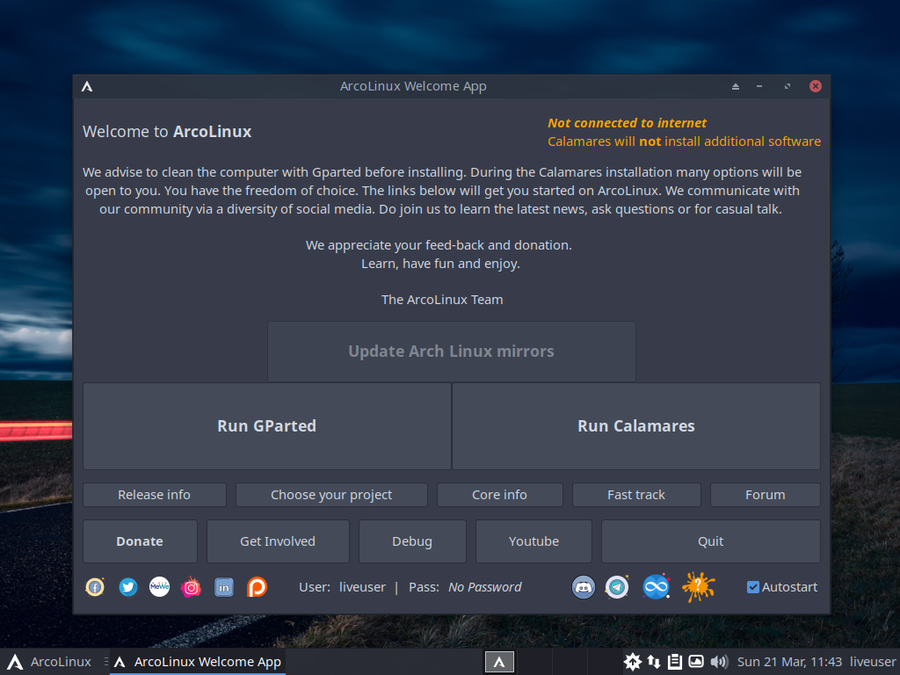Screen dimensions: 900x675
Task: Open the Facebook social link icon
Action: 95,587
